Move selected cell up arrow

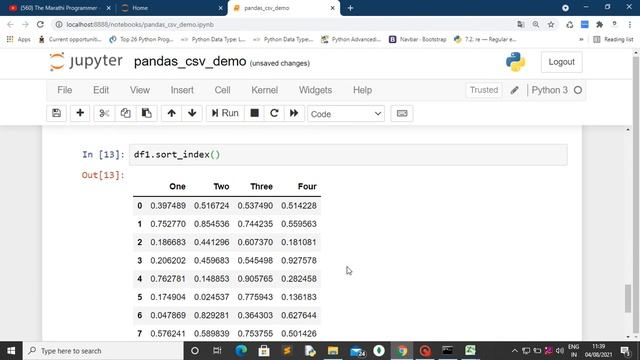[171, 113]
